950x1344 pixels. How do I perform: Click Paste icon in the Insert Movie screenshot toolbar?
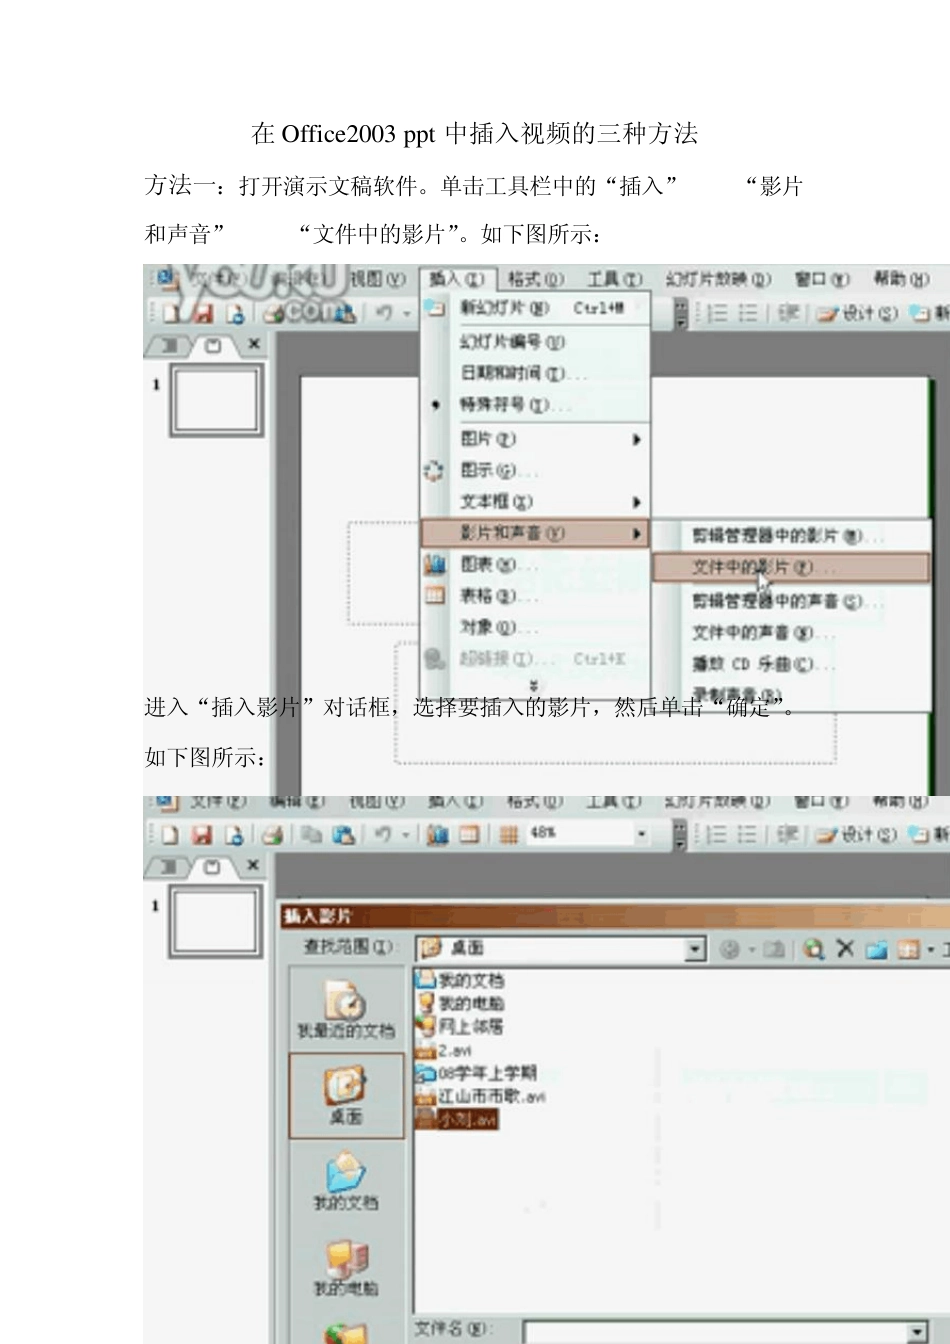click(343, 834)
